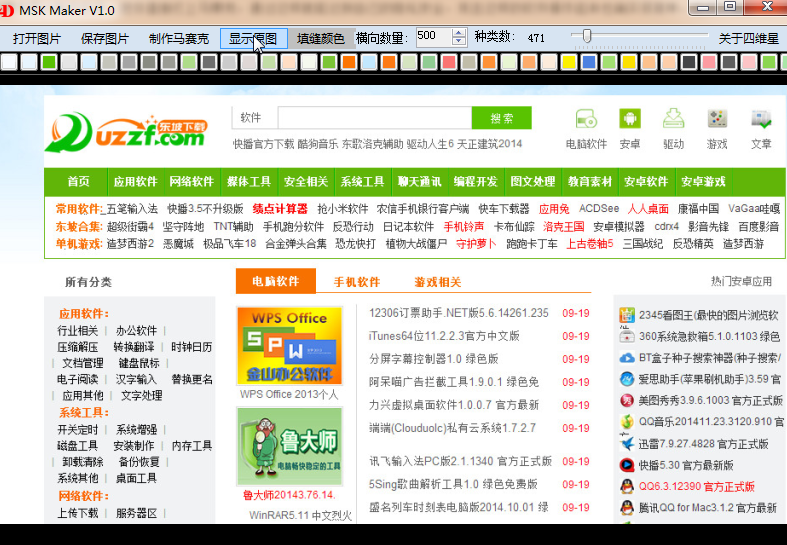Viewport: 787px width, 545px height.
Task: Click the 绩点计算器 red link
Action: tap(280, 209)
